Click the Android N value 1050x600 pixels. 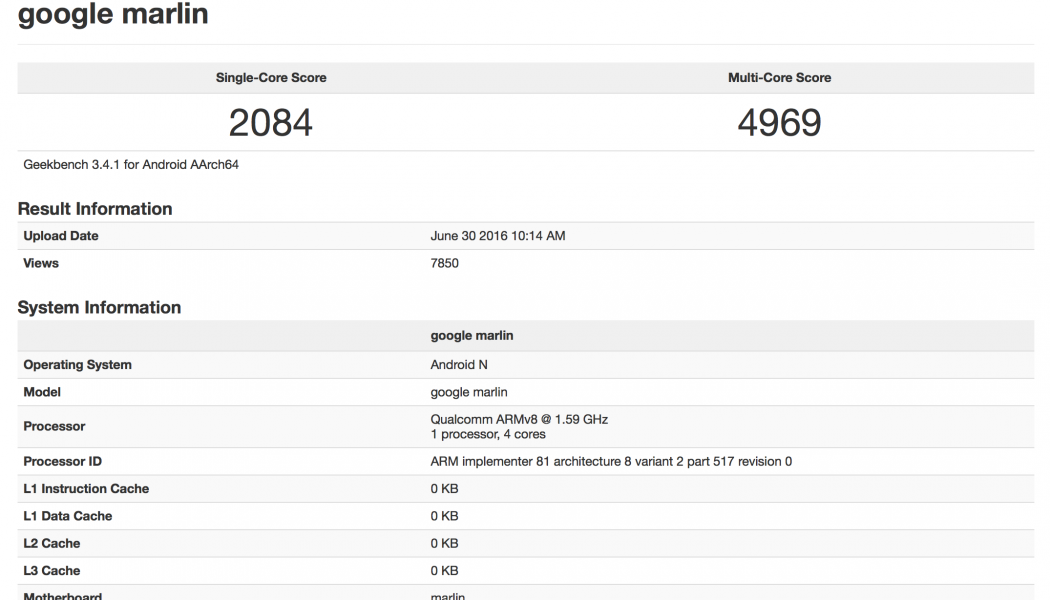click(459, 365)
